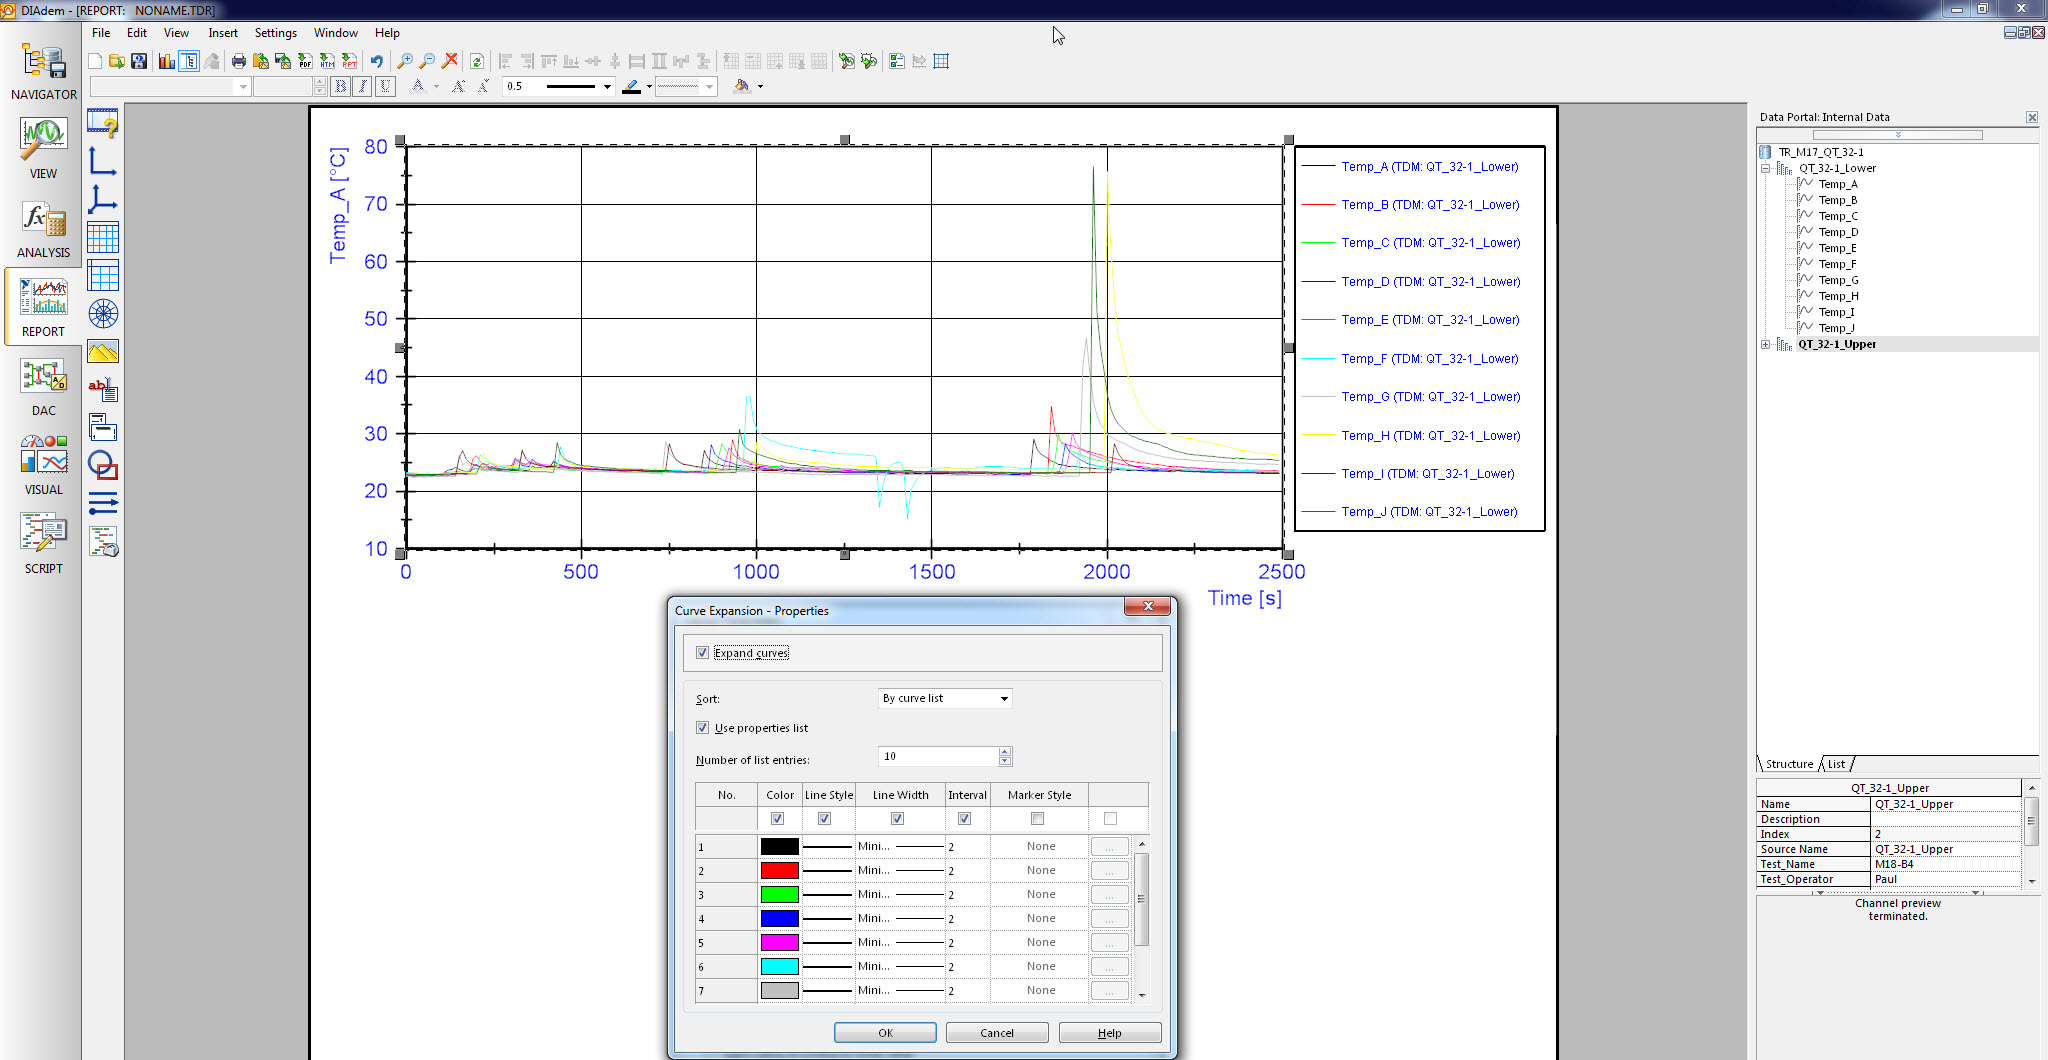
Task: Confirm dialog with OK button
Action: (885, 1033)
